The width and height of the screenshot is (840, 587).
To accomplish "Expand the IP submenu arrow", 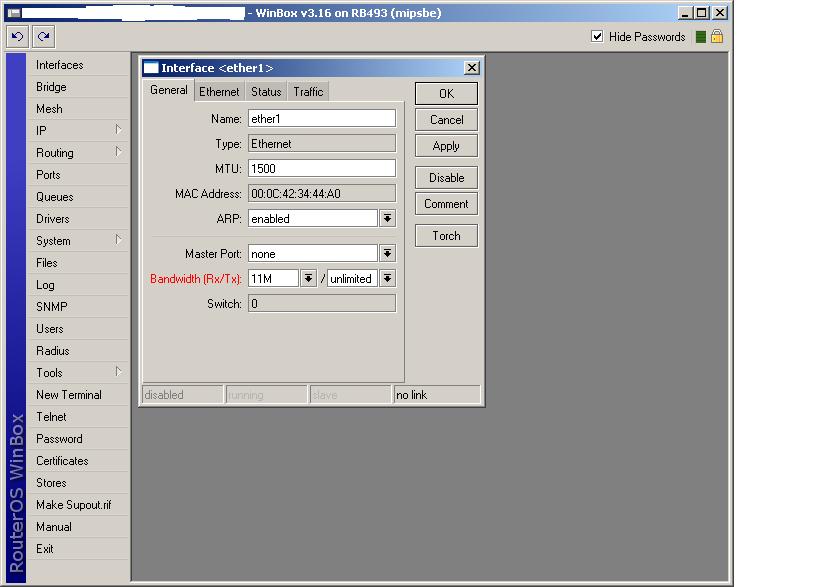I will [118, 130].
